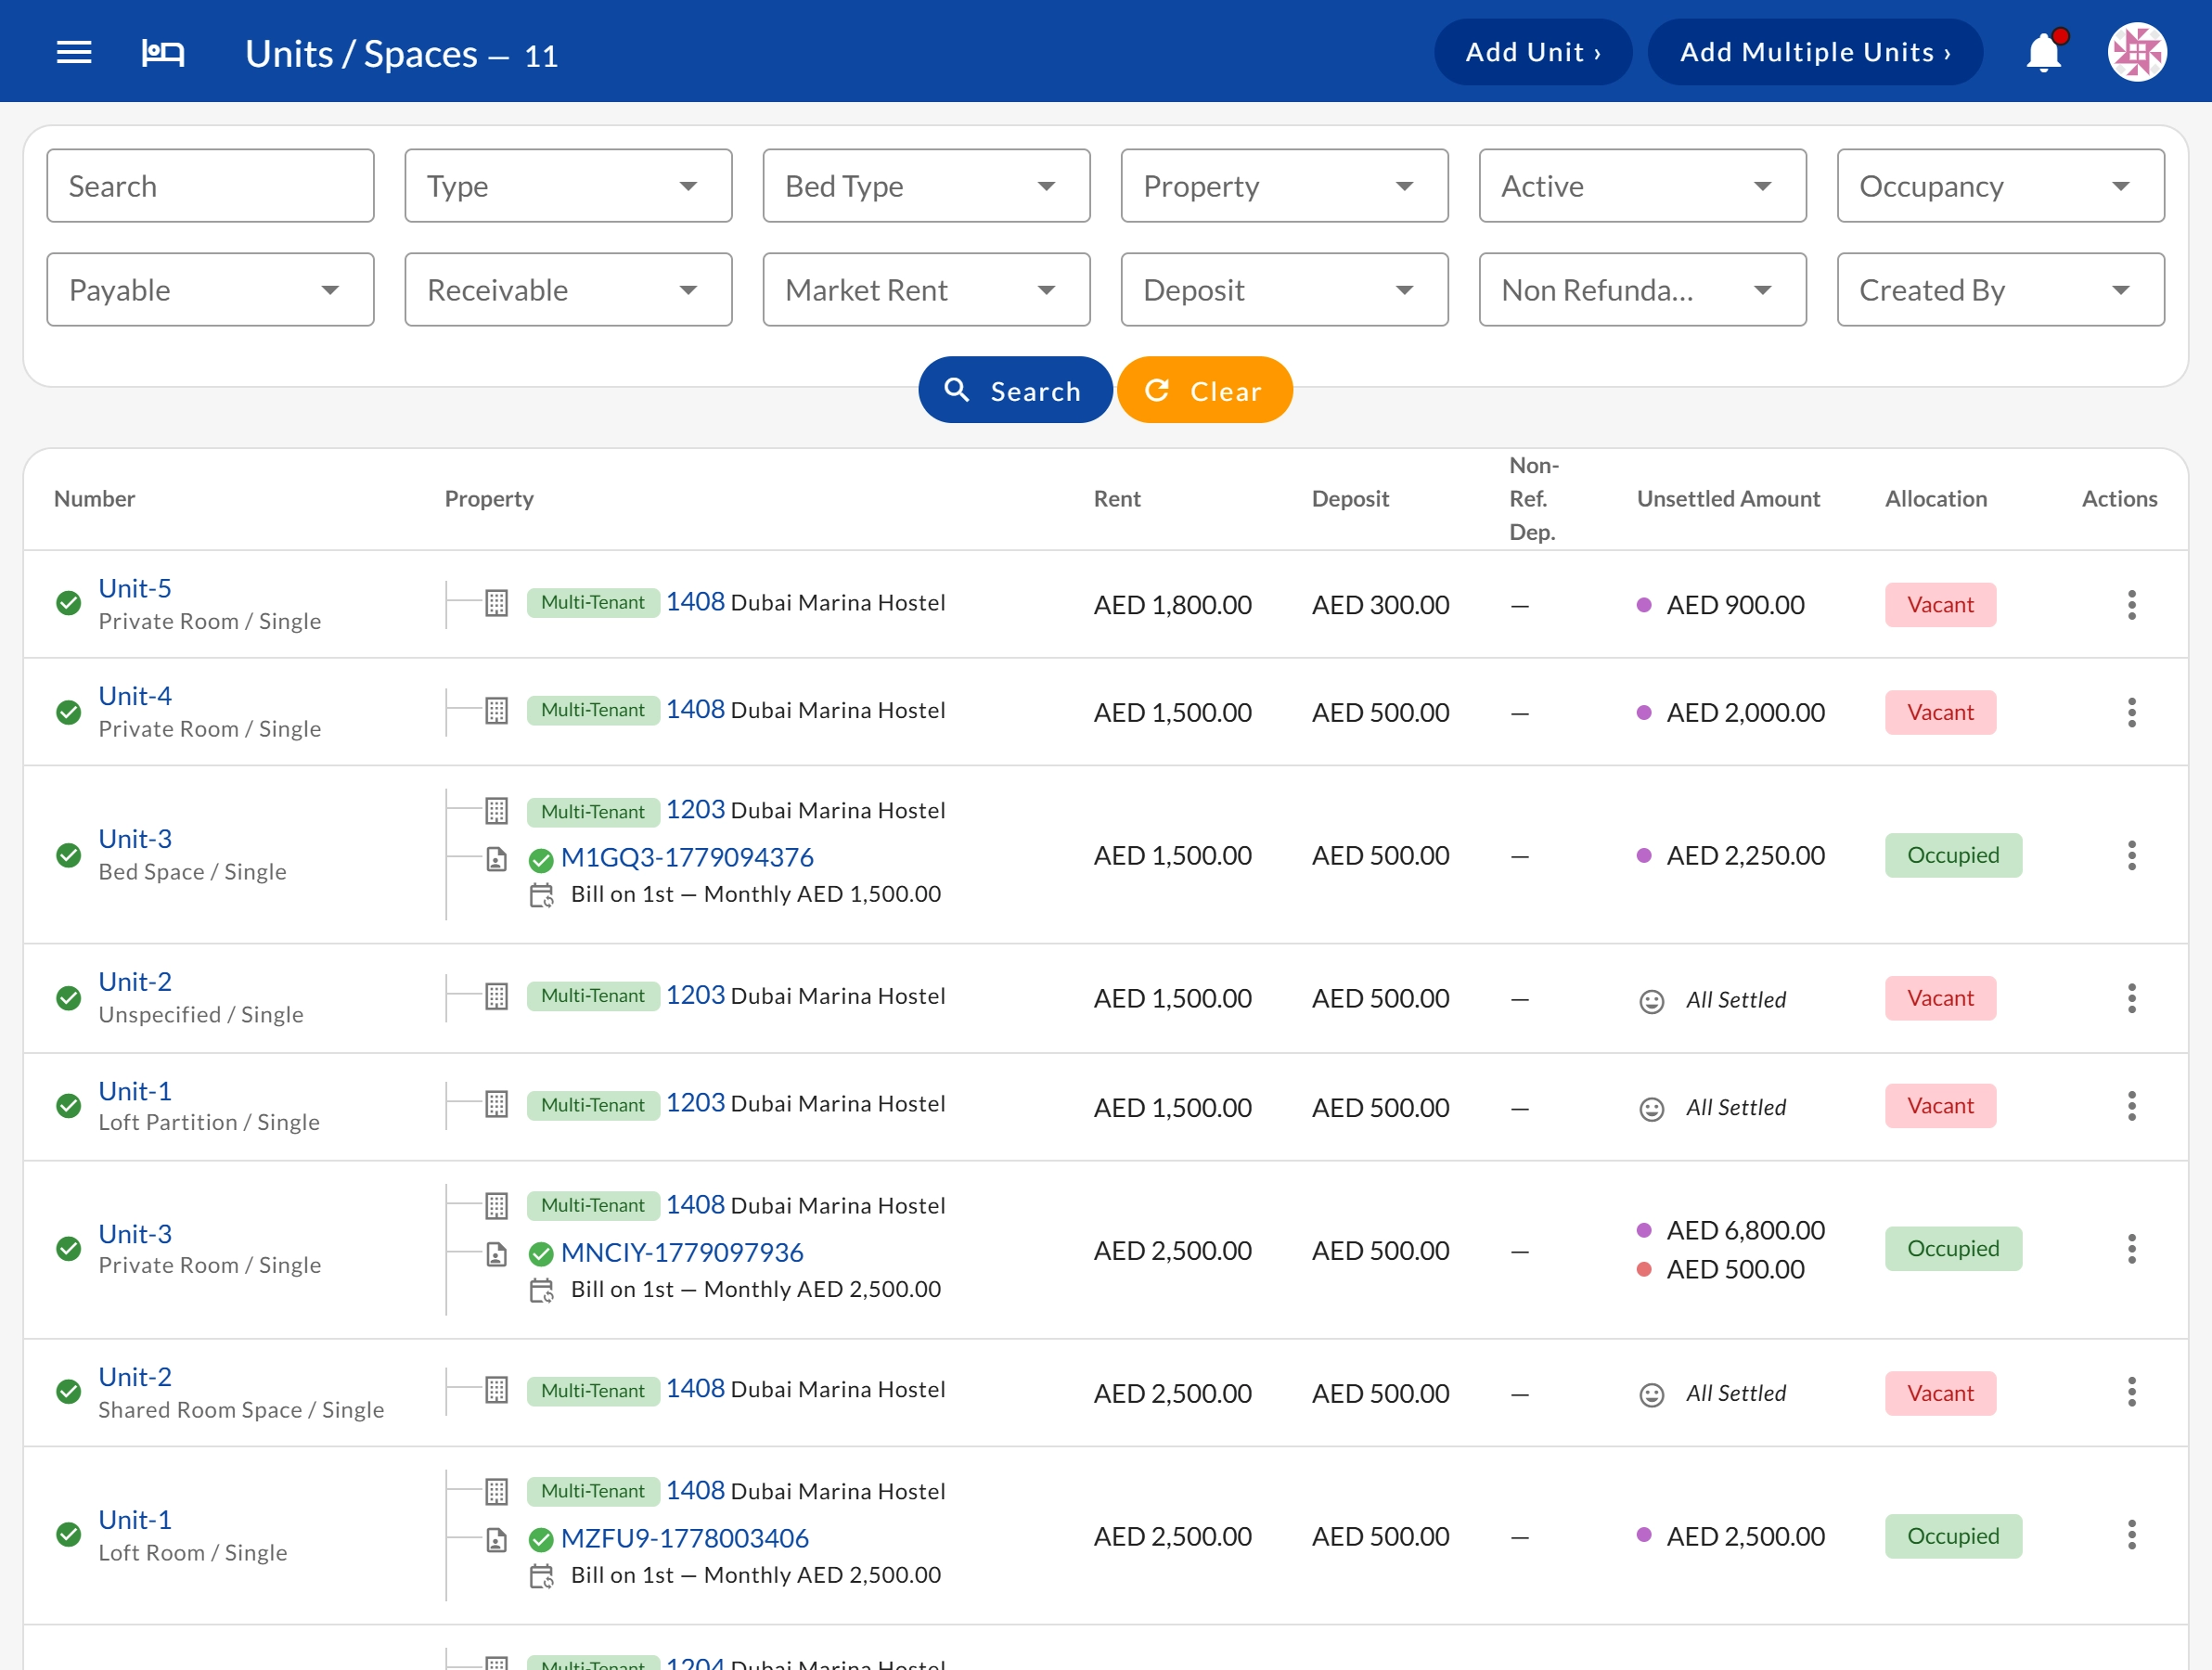
Task: Click the lease document icon beside M1GQ3-1779094376
Action: tap(496, 859)
